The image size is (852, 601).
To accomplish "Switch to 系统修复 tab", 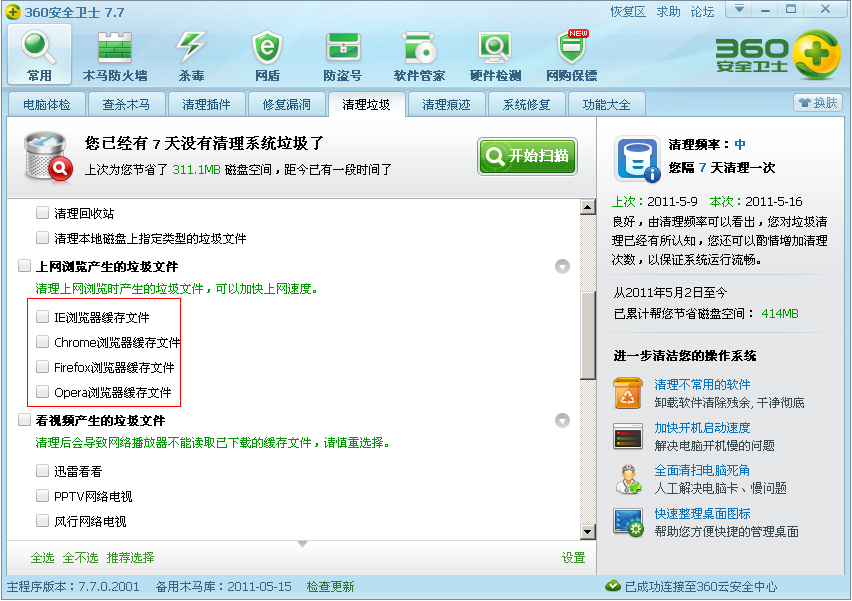I will click(x=527, y=104).
